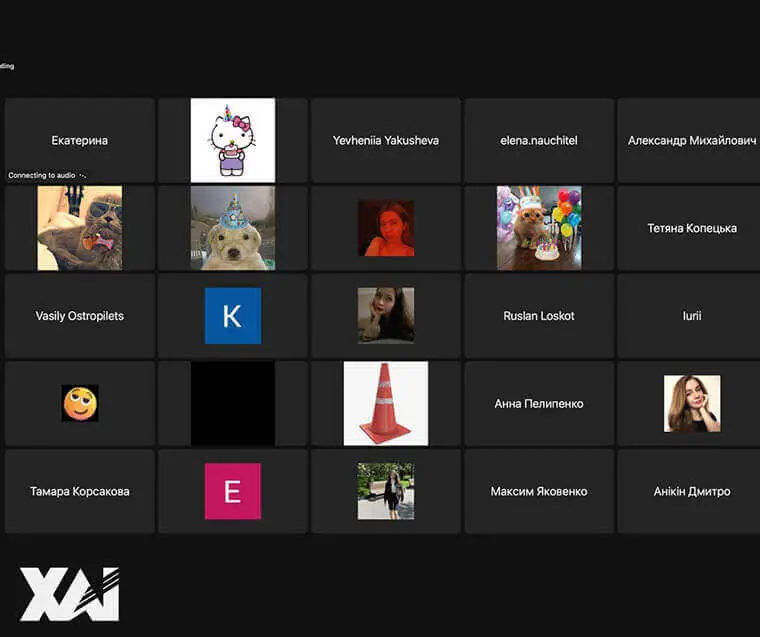Viewport: 760px width, 637px height.
Task: Select the Тетяна Копецька participant tile
Action: (690, 228)
